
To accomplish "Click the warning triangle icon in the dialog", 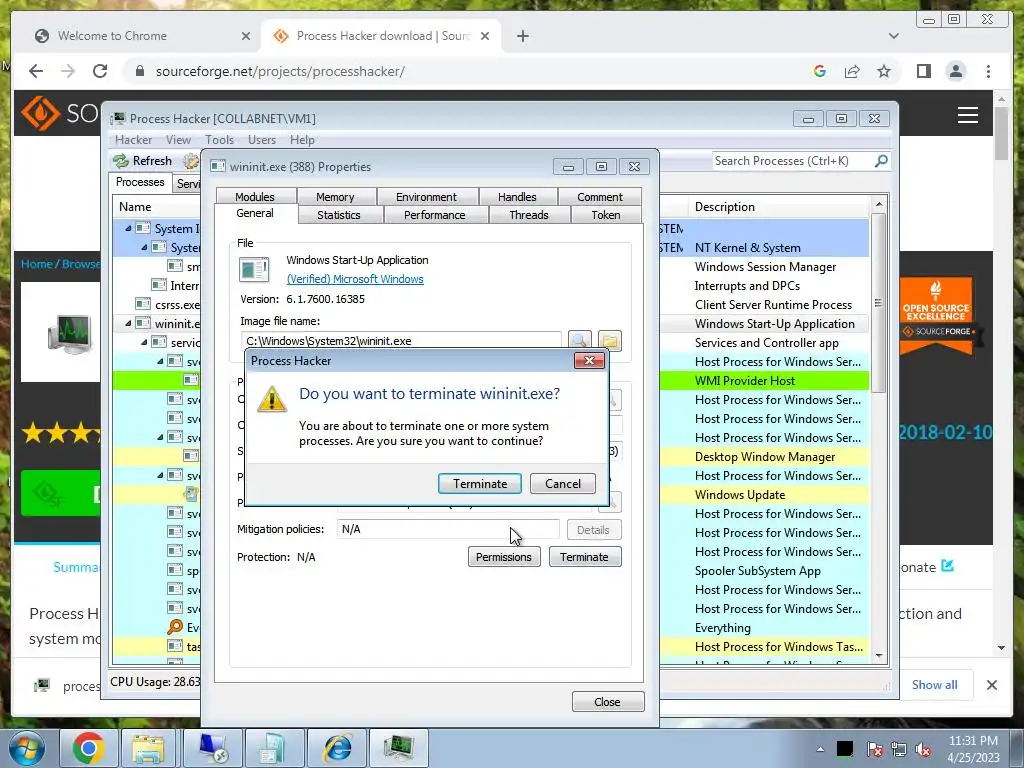I will pyautogui.click(x=272, y=398).
